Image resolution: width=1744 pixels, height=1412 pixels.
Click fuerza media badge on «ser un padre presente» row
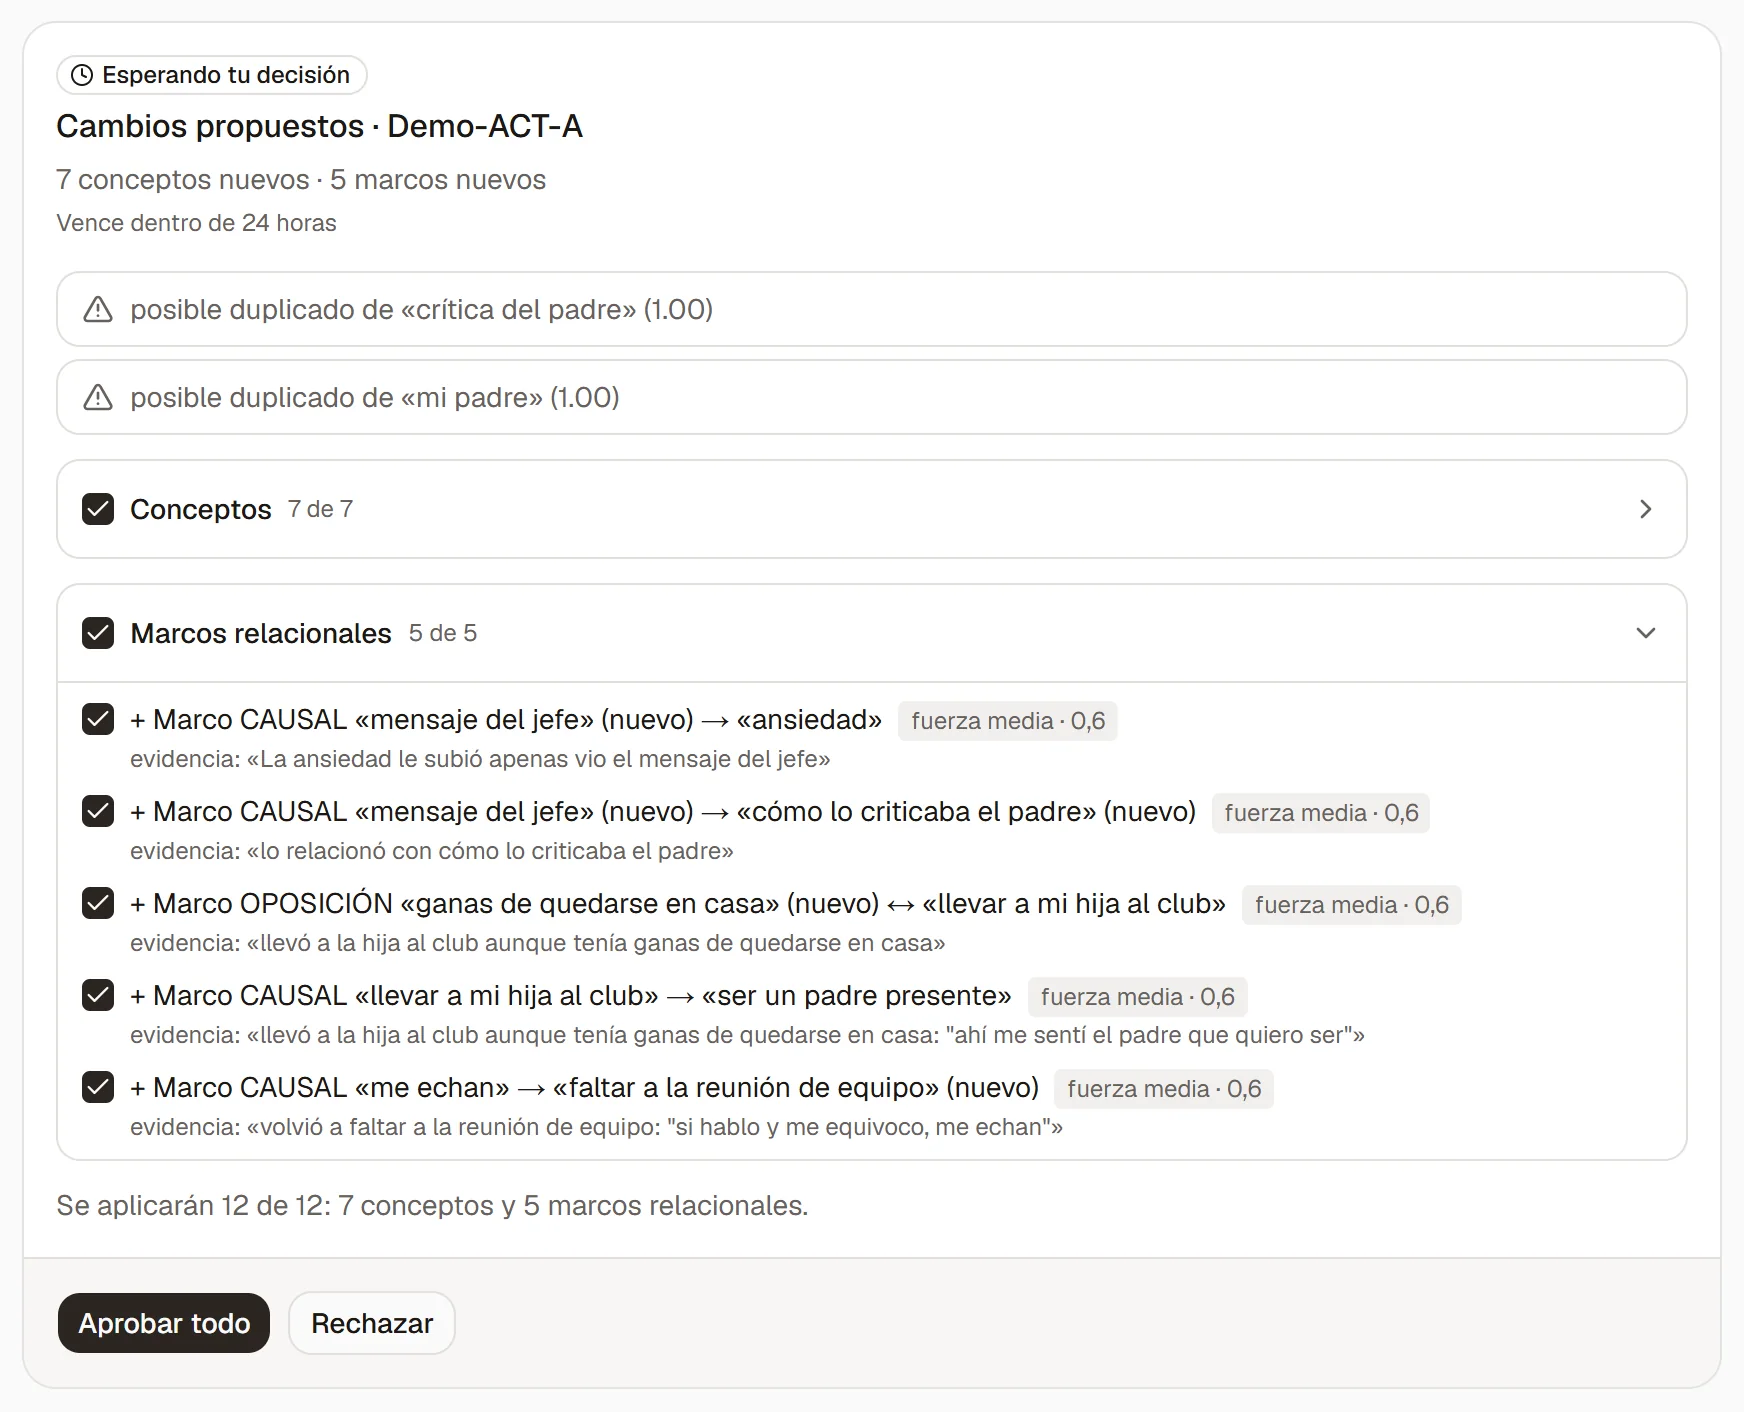[x=1138, y=997]
